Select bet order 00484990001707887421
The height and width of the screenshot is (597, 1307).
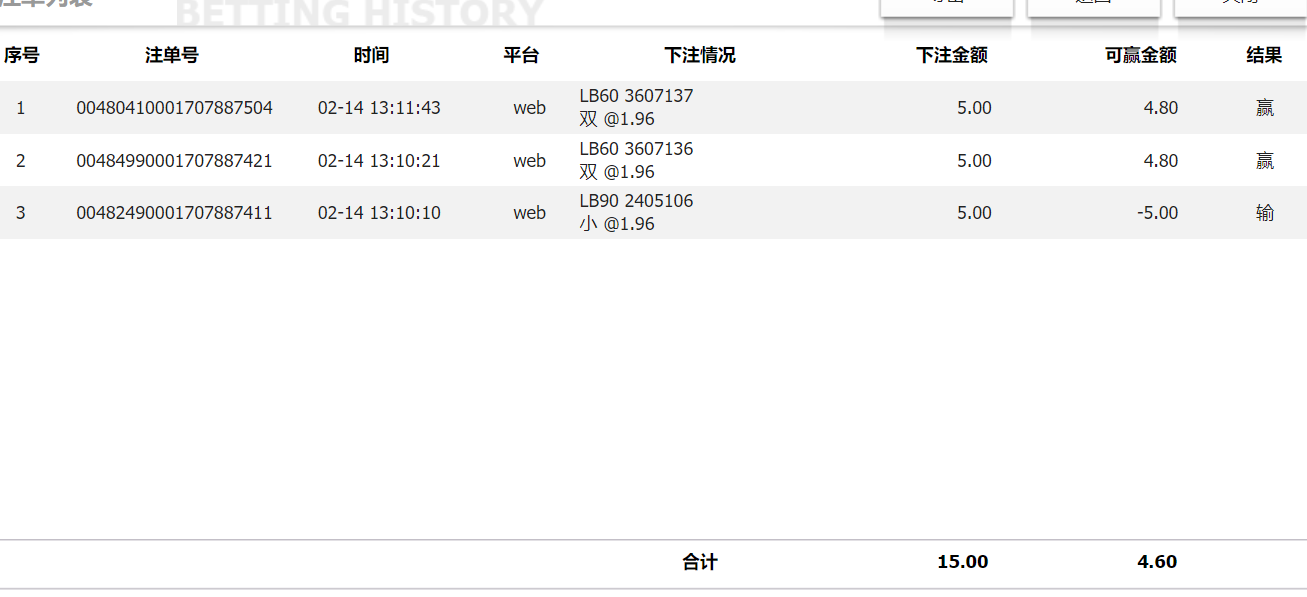[x=174, y=161]
